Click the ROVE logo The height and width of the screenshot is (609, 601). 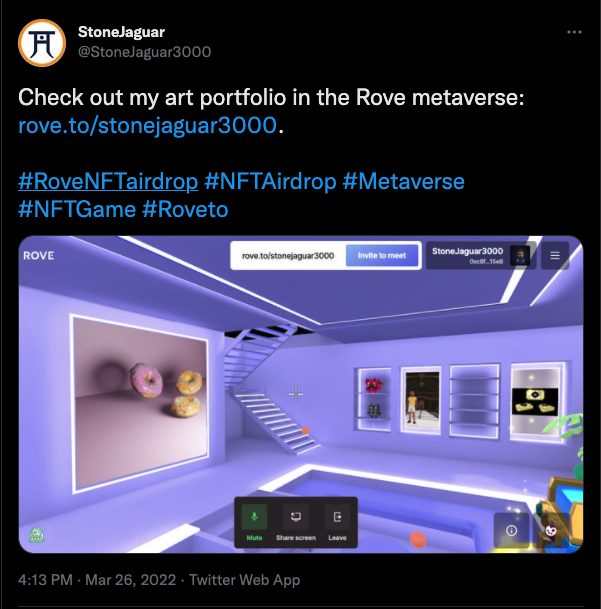(38, 256)
